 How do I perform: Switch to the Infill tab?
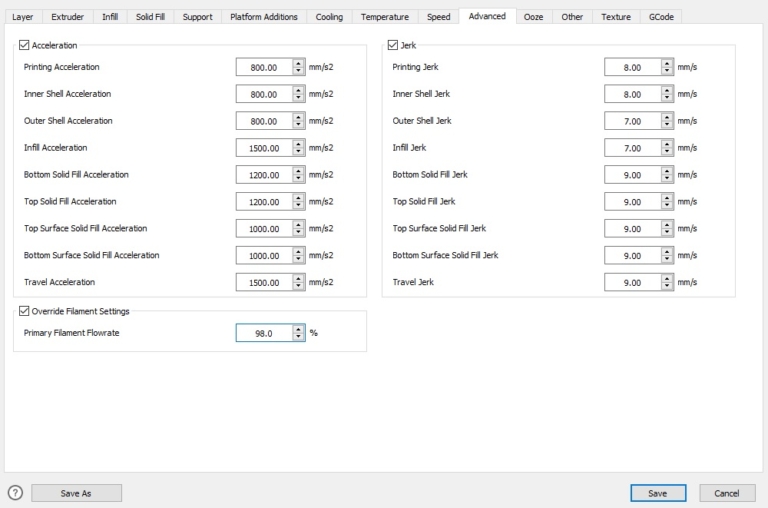(110, 17)
